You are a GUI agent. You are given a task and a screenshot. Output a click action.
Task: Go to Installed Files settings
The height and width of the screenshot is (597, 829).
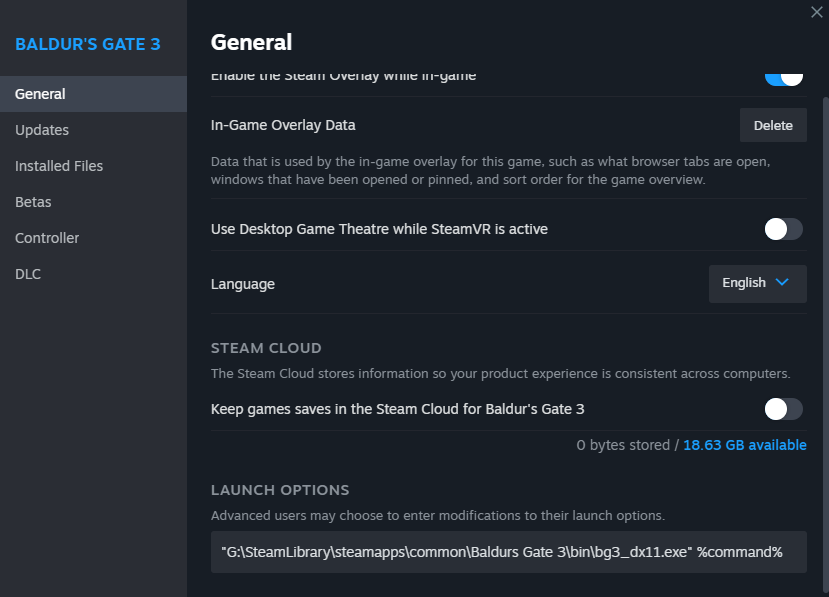coord(59,166)
